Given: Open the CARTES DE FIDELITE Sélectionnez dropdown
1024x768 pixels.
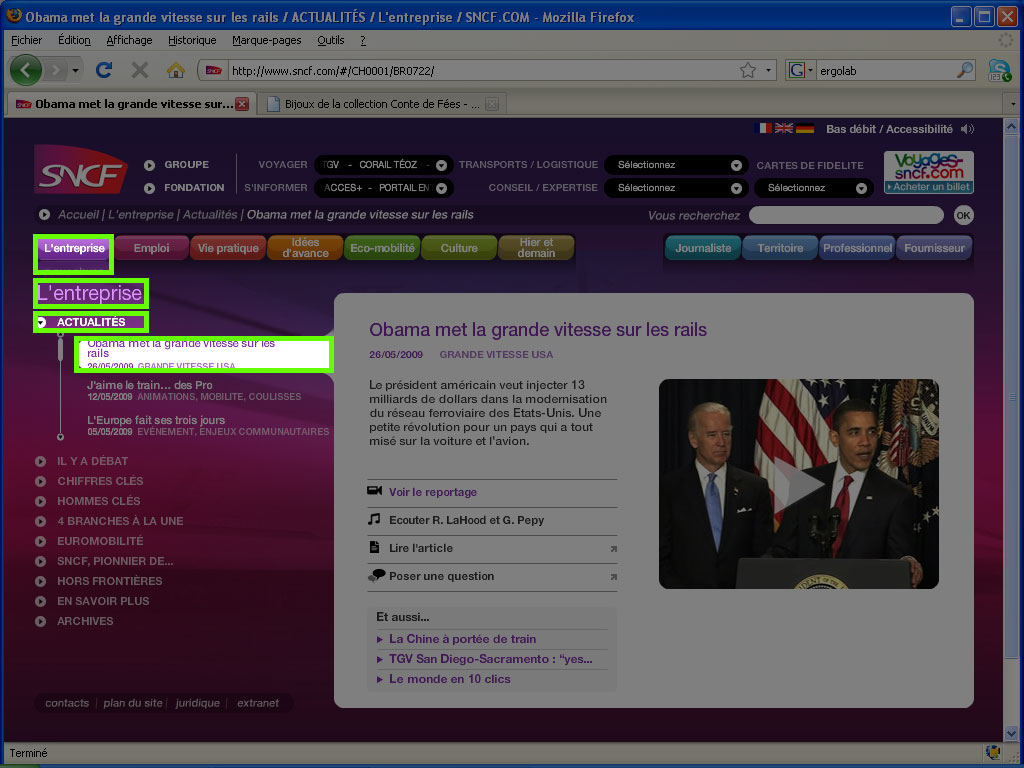Looking at the screenshot, I should (x=813, y=188).
